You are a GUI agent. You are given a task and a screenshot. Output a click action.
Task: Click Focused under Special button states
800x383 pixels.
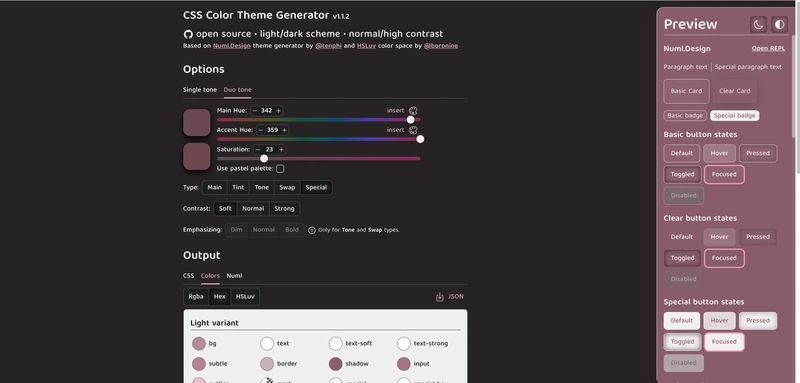(724, 342)
